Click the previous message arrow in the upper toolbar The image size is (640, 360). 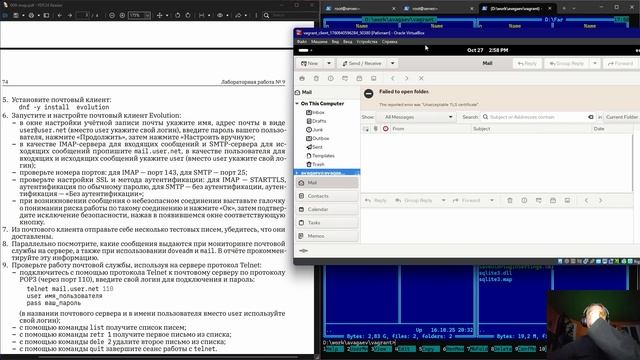(x=393, y=78)
